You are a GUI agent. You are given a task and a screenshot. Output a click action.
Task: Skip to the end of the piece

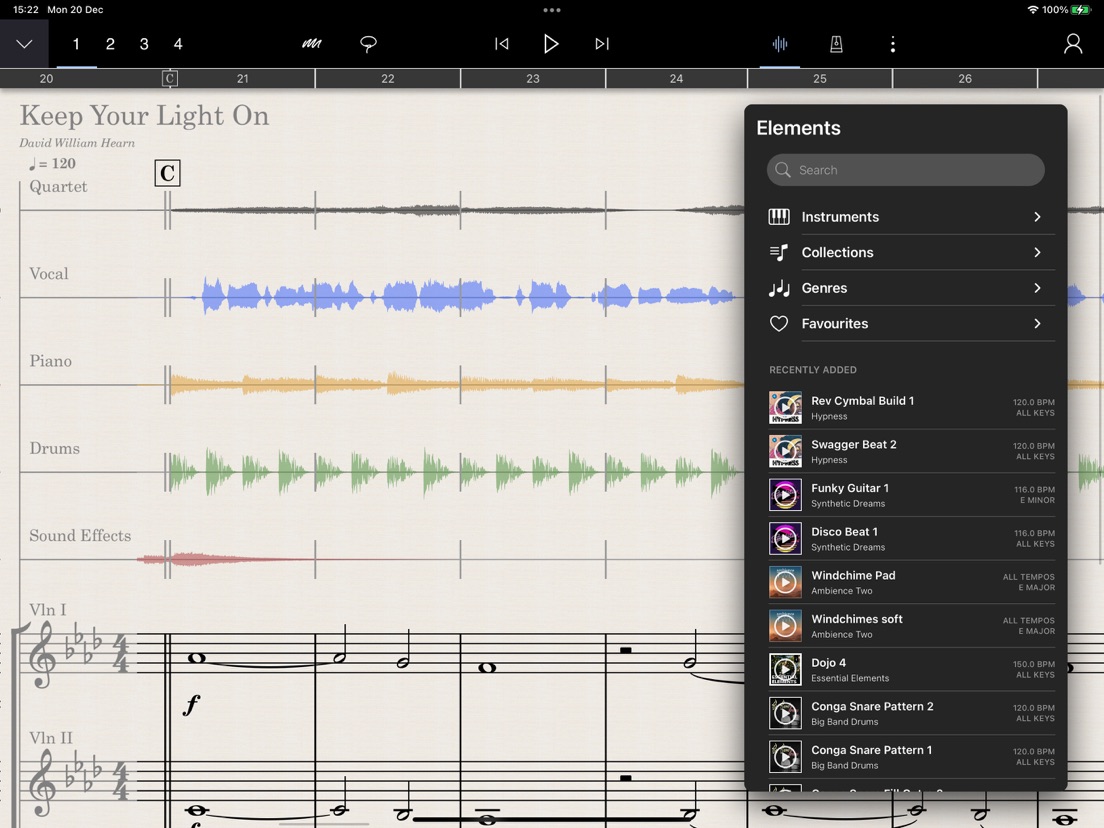pyautogui.click(x=601, y=44)
